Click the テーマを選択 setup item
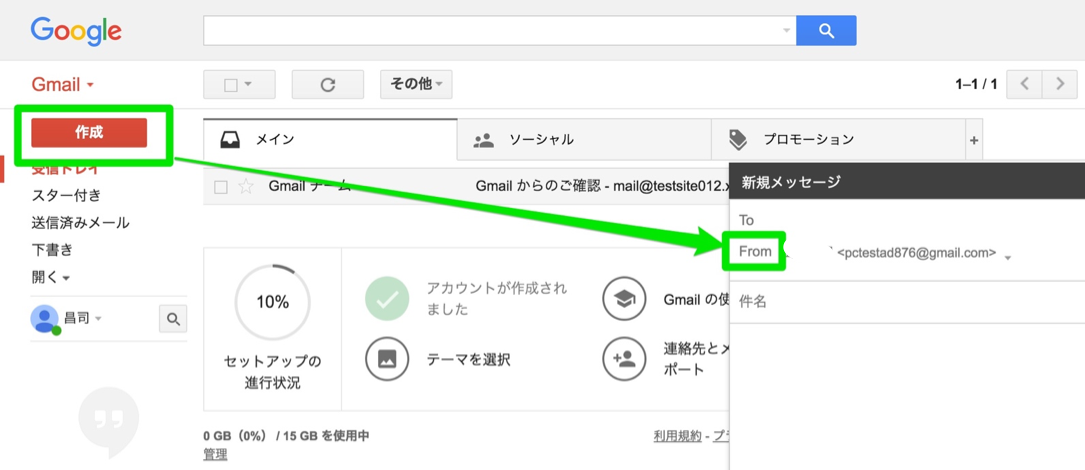The height and width of the screenshot is (470, 1085). coord(468,359)
